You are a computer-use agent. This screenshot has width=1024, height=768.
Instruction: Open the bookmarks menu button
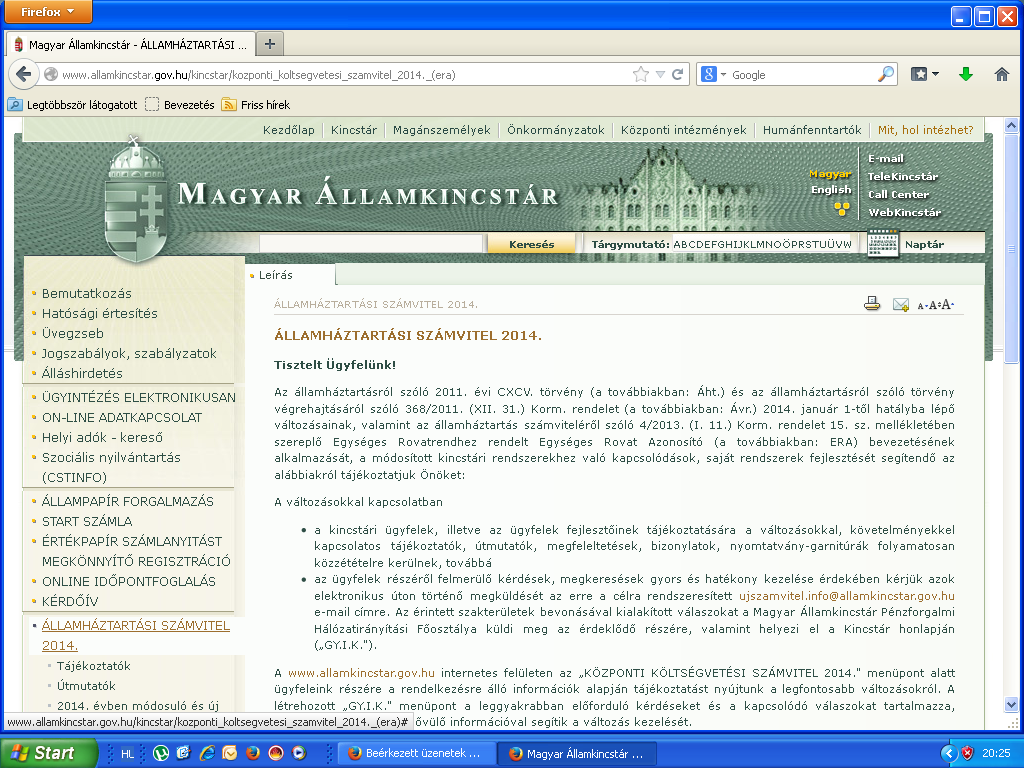click(x=925, y=74)
